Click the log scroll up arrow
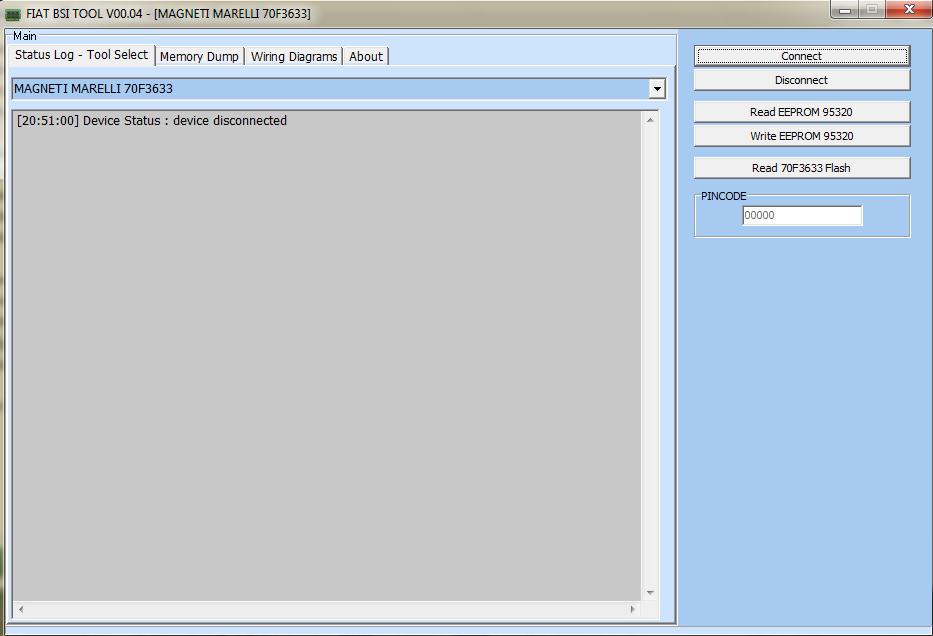 click(x=650, y=120)
